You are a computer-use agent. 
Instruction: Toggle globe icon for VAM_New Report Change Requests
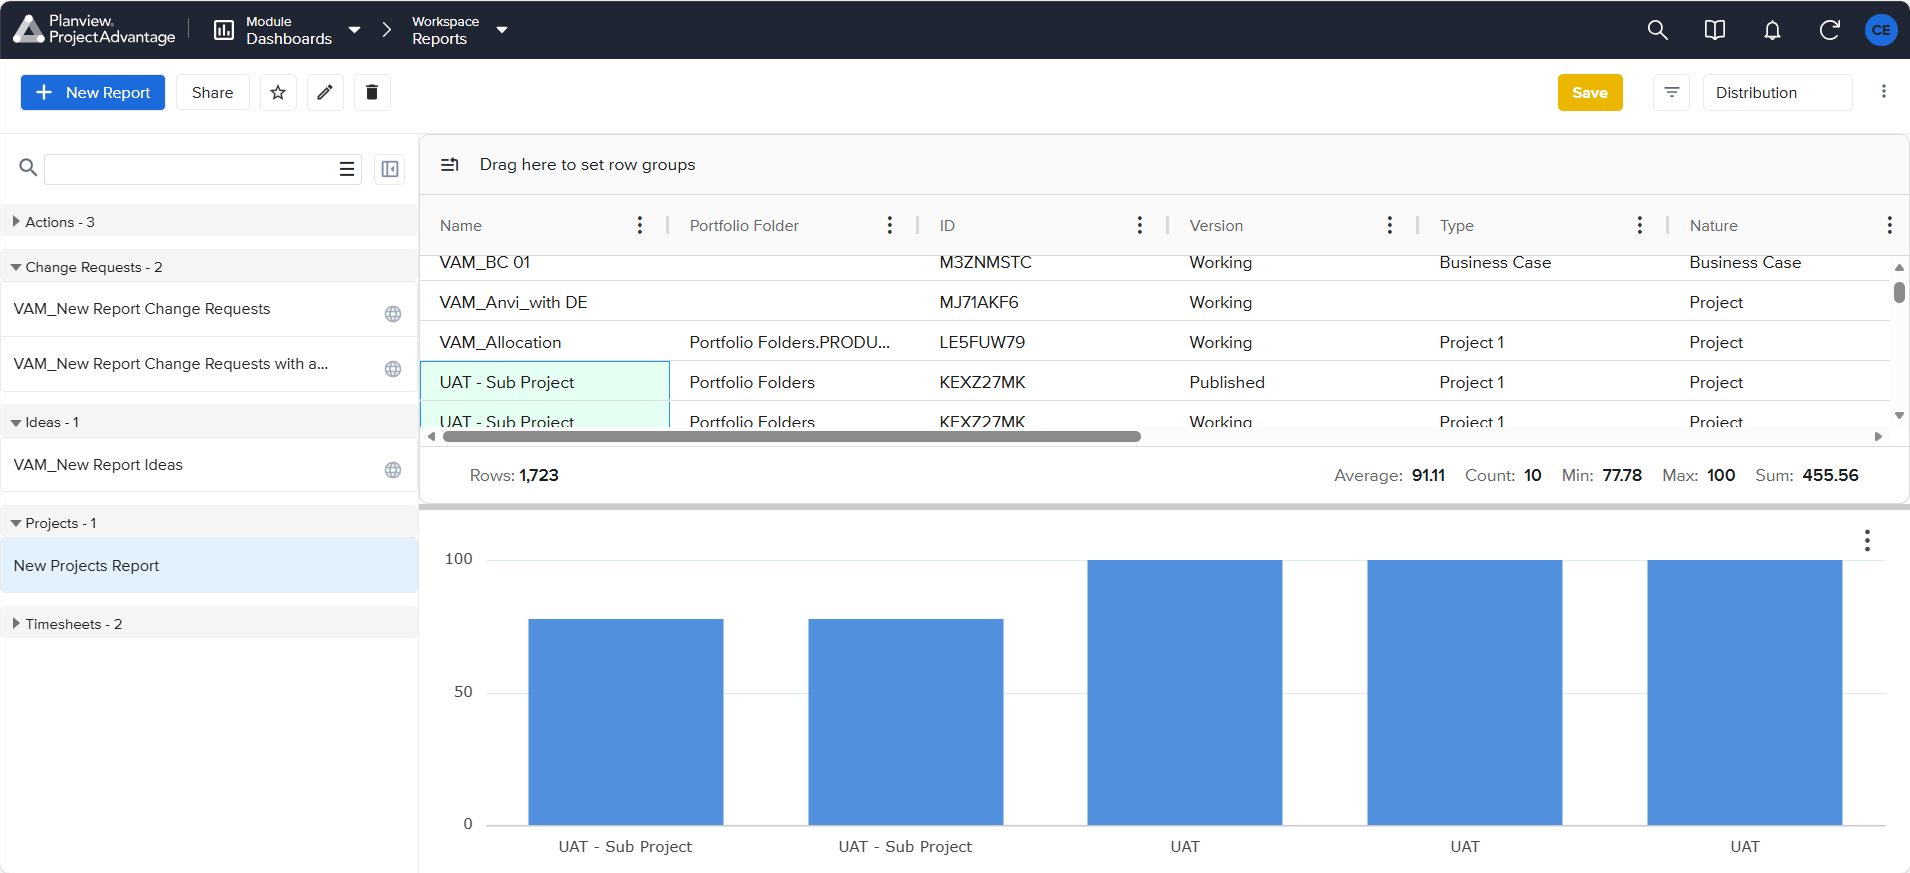pos(393,314)
